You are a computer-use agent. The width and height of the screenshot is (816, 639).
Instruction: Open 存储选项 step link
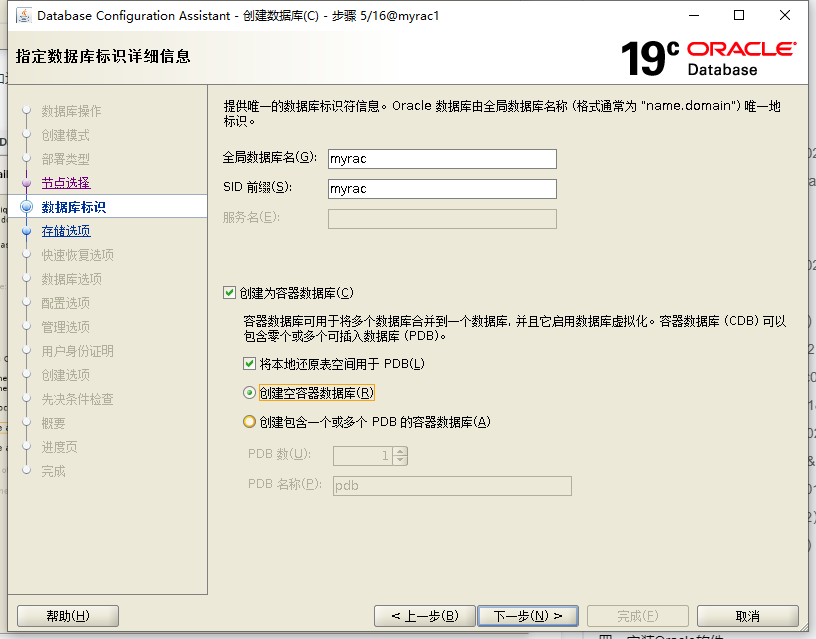tap(66, 231)
